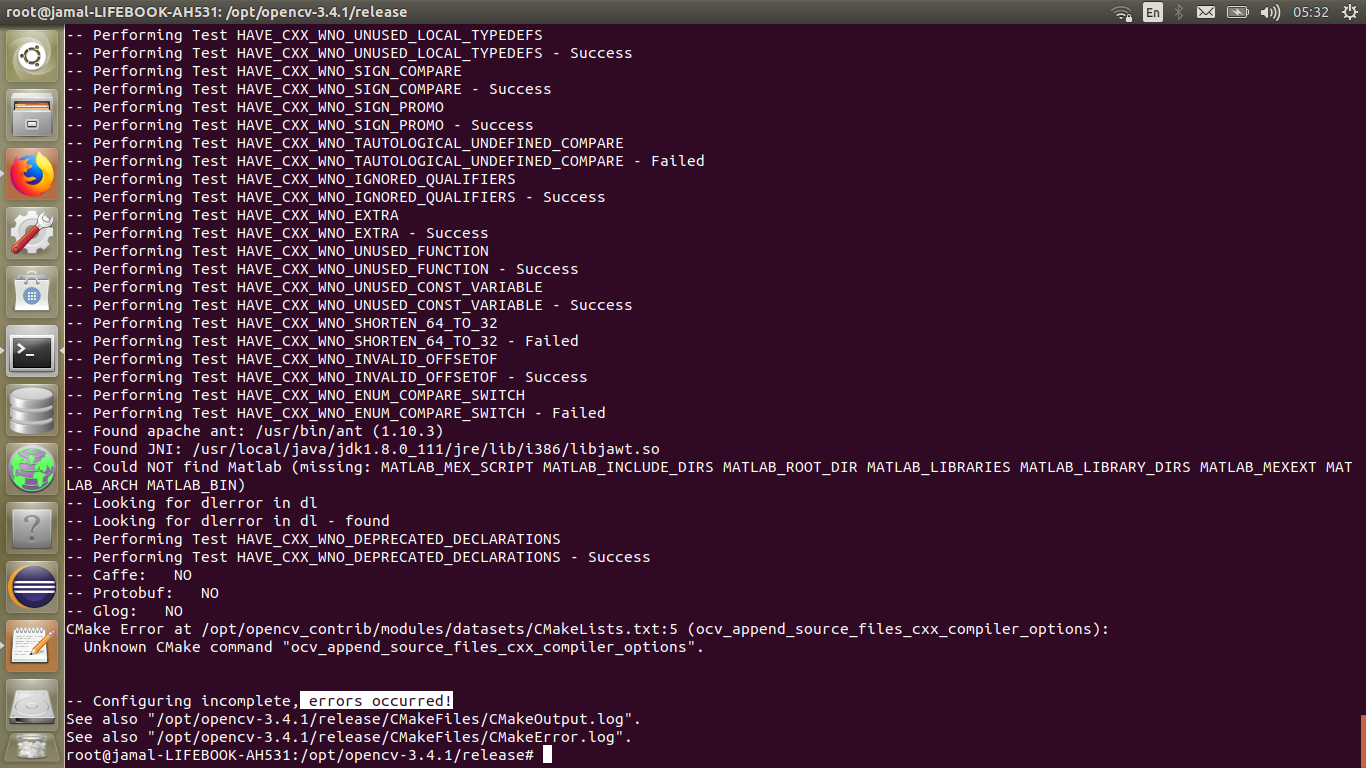Open the database cylinder application icon
1366x768 pixels.
tap(33, 409)
